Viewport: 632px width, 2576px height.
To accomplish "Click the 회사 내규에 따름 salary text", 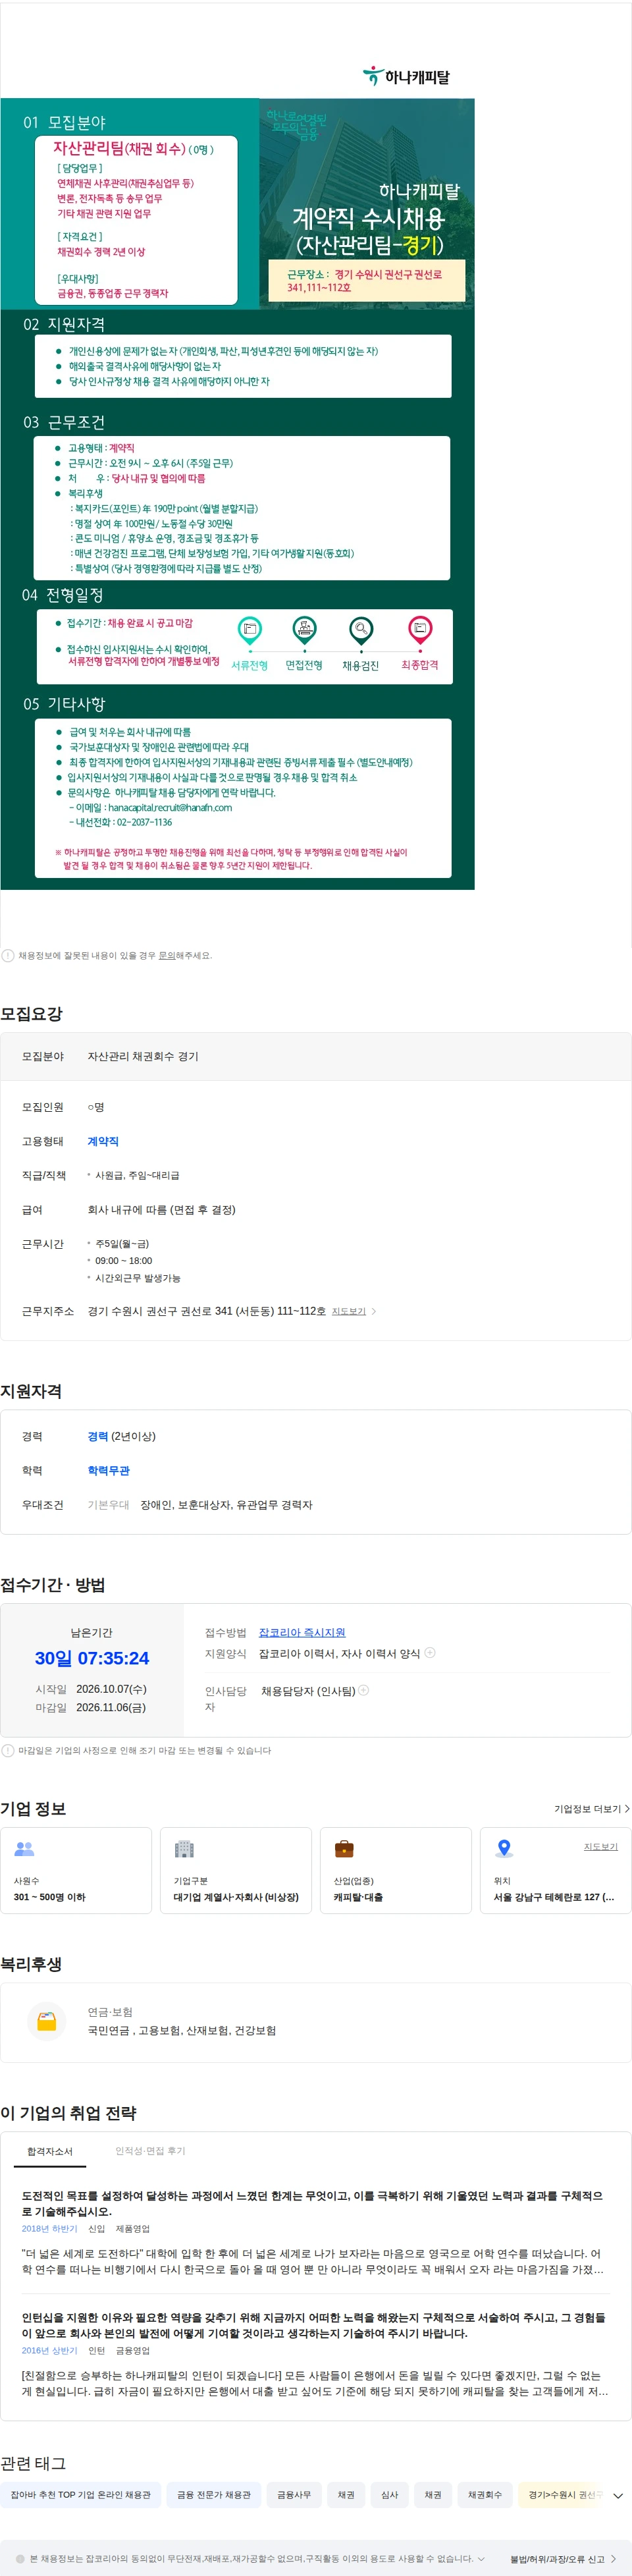I will (x=161, y=1209).
